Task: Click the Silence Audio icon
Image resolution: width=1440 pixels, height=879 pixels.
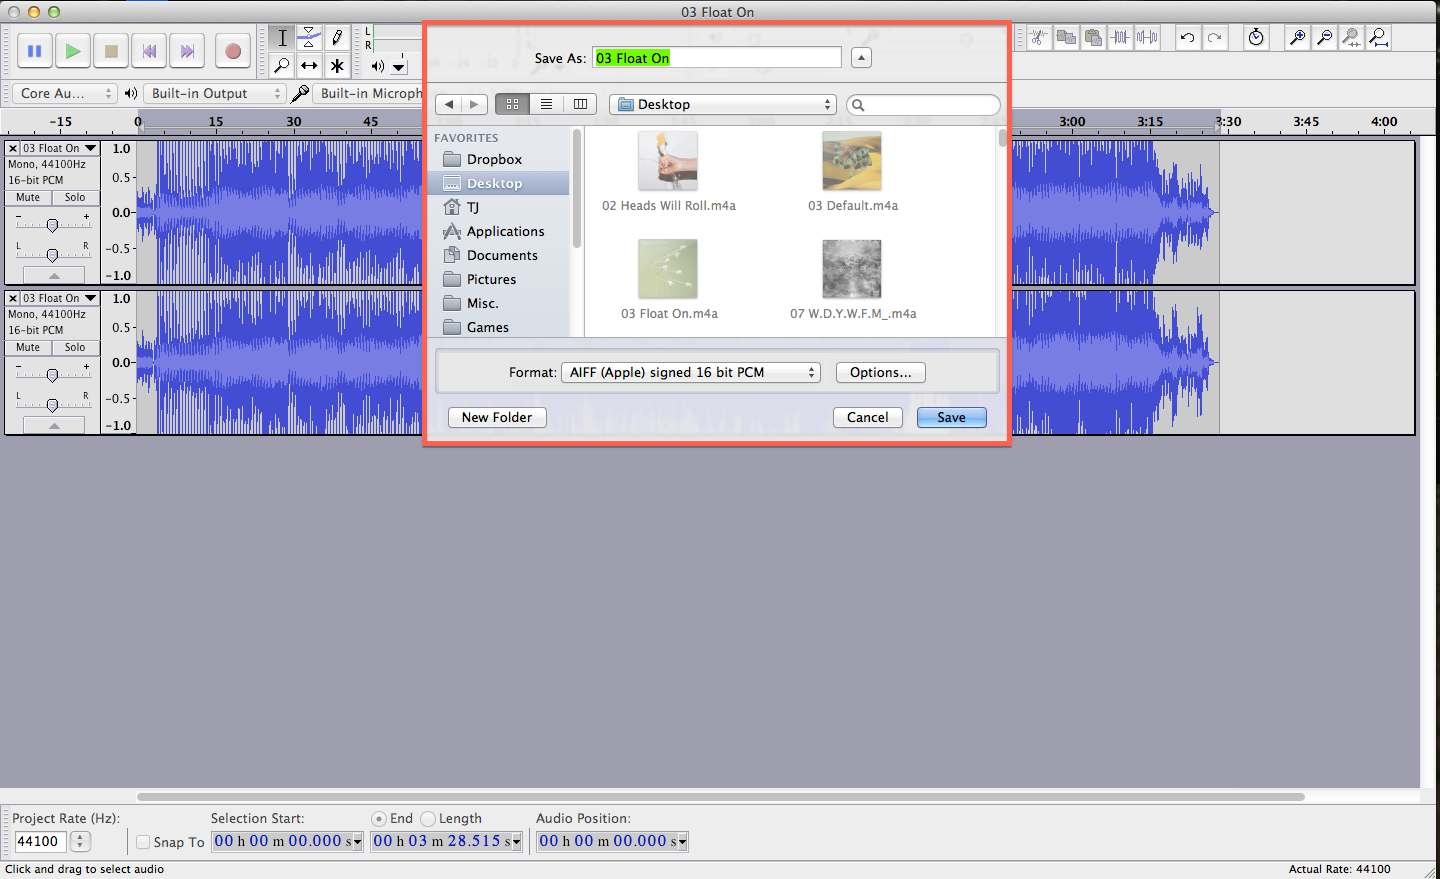Action: coord(1146,37)
